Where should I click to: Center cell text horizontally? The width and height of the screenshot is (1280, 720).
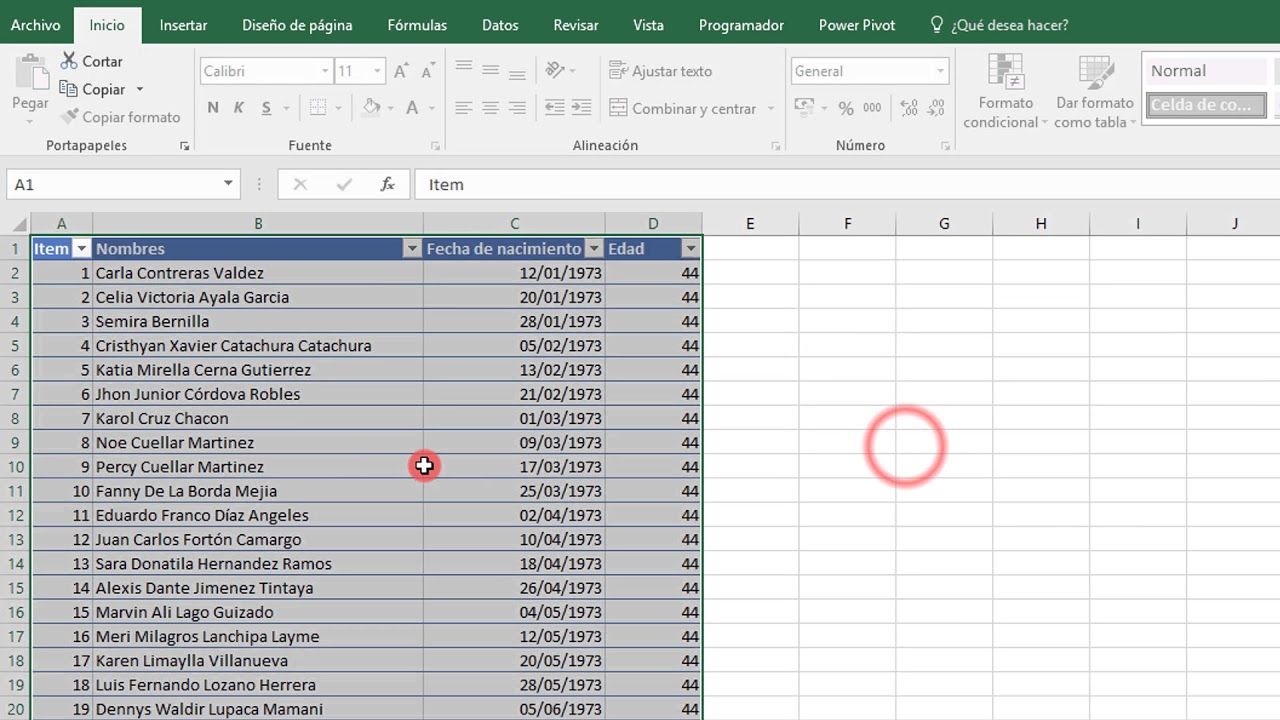[x=490, y=108]
